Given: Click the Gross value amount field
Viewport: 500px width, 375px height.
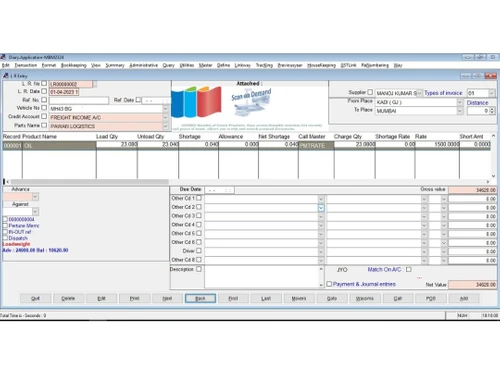Looking at the screenshot, I should (x=472, y=190).
